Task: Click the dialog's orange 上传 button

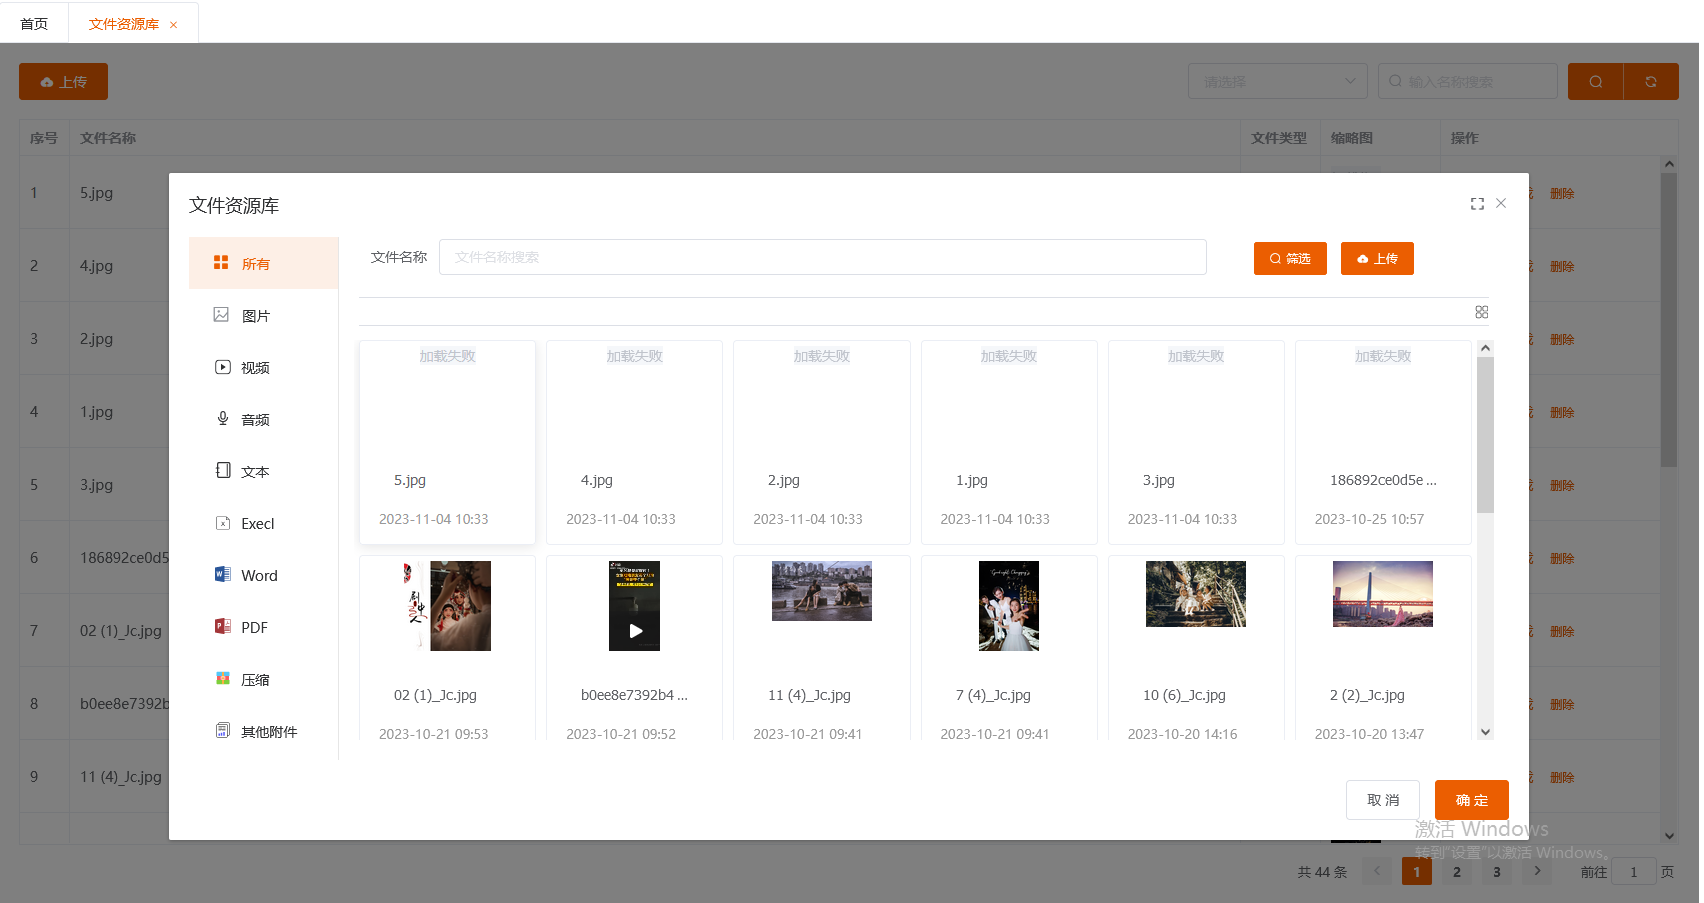Action: tap(1377, 258)
